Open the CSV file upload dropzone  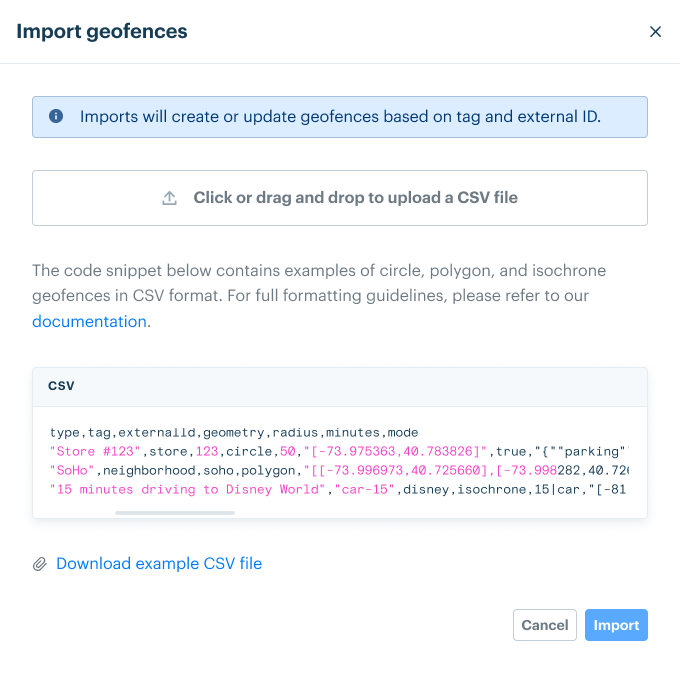(340, 198)
